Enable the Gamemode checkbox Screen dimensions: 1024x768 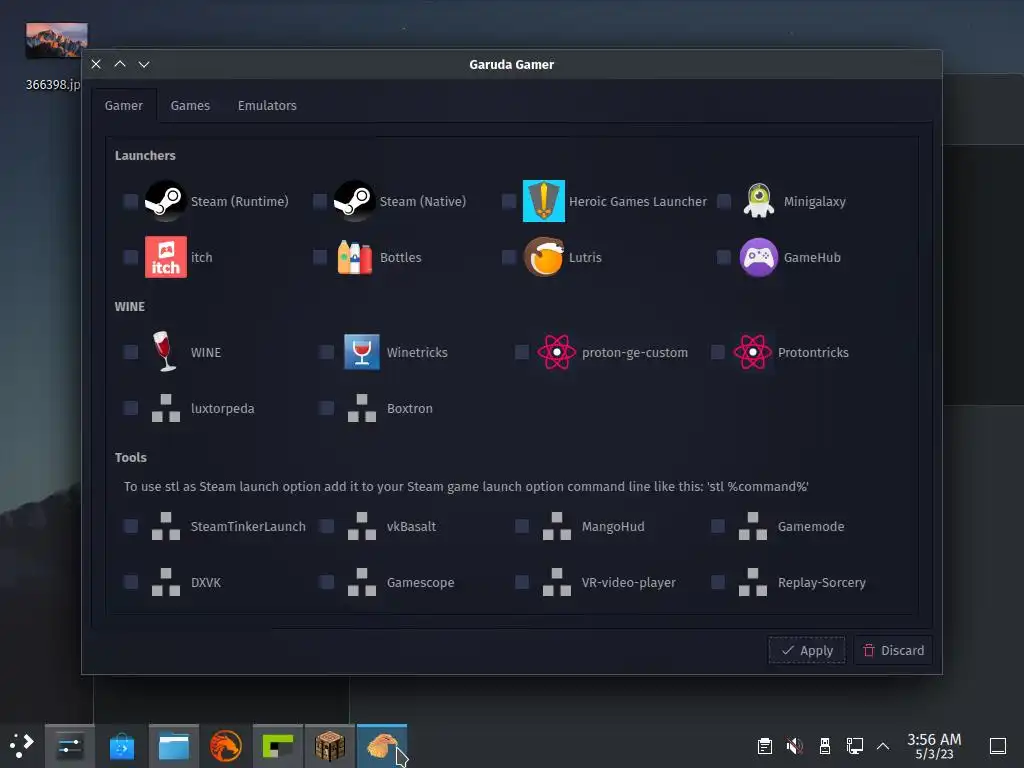pos(718,526)
